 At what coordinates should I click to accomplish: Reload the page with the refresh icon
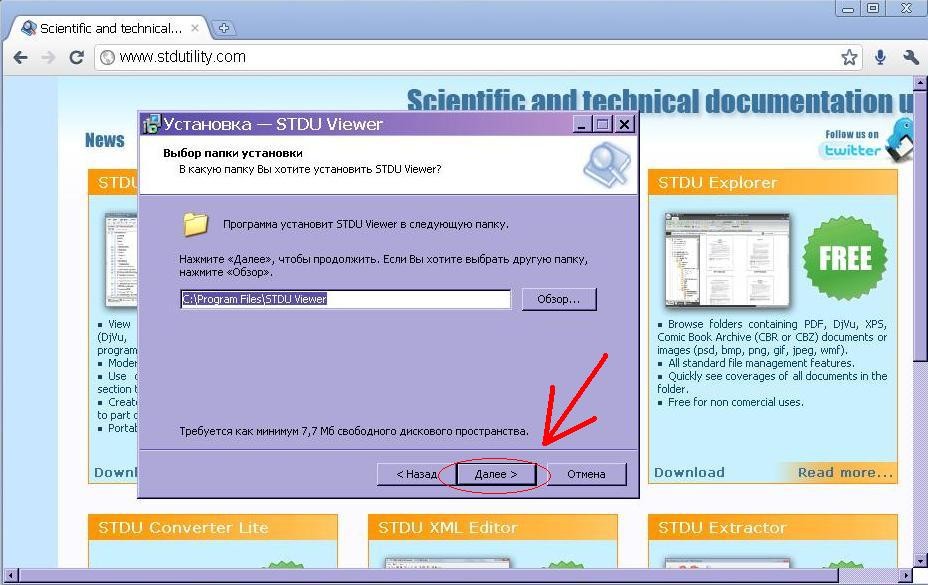click(76, 57)
